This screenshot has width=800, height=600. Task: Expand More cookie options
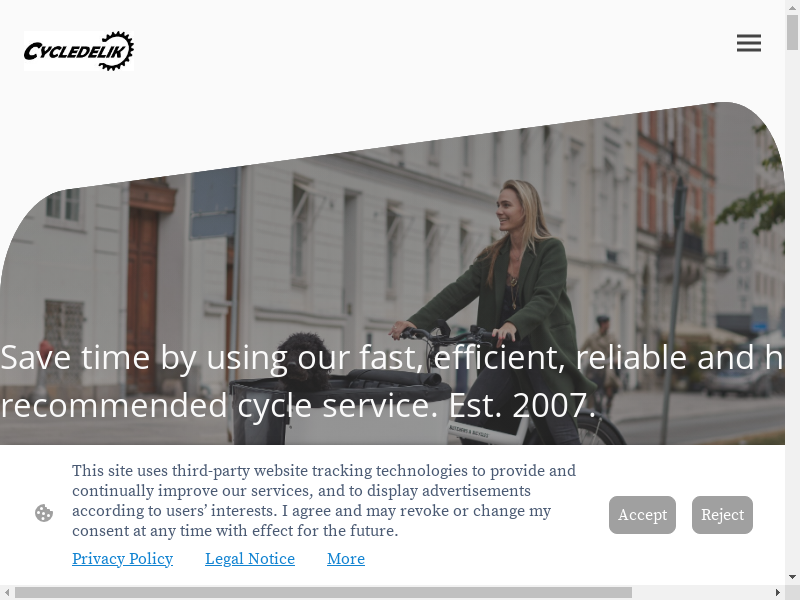coord(346,559)
